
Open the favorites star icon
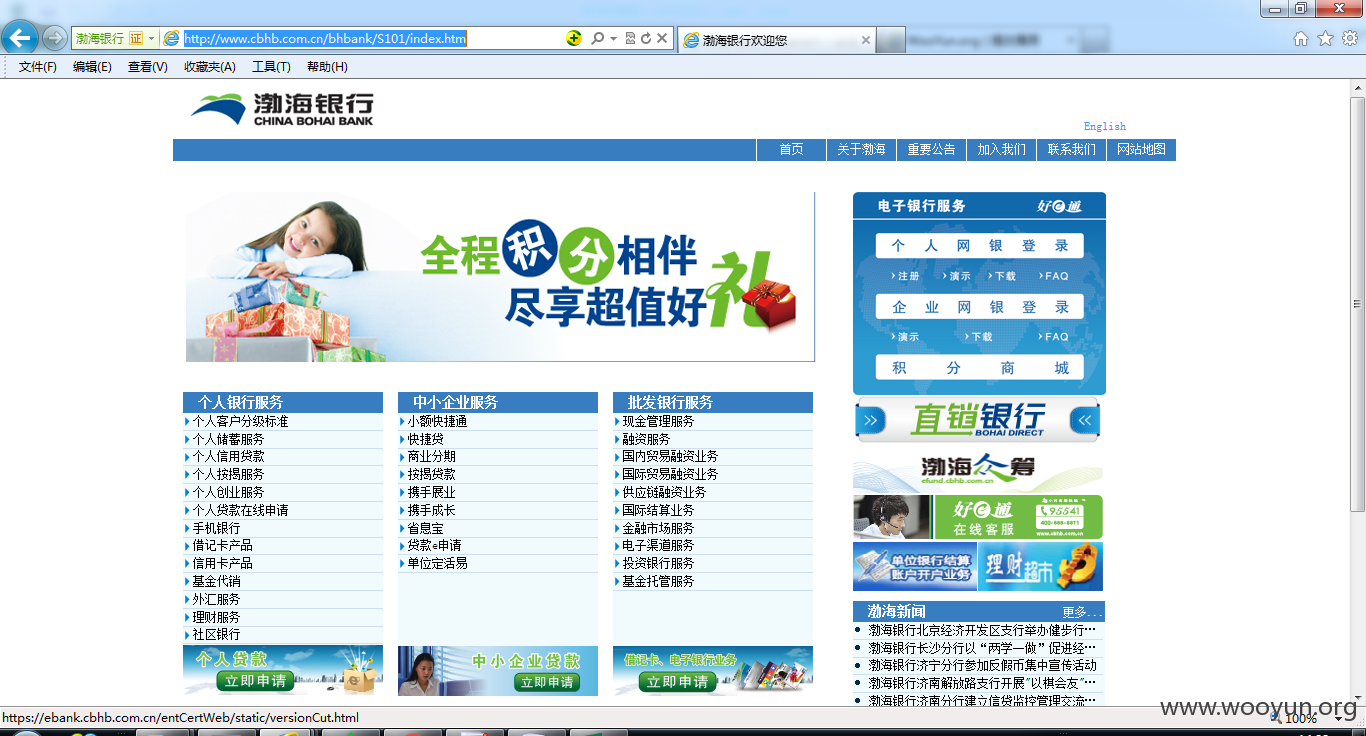[x=1325, y=38]
